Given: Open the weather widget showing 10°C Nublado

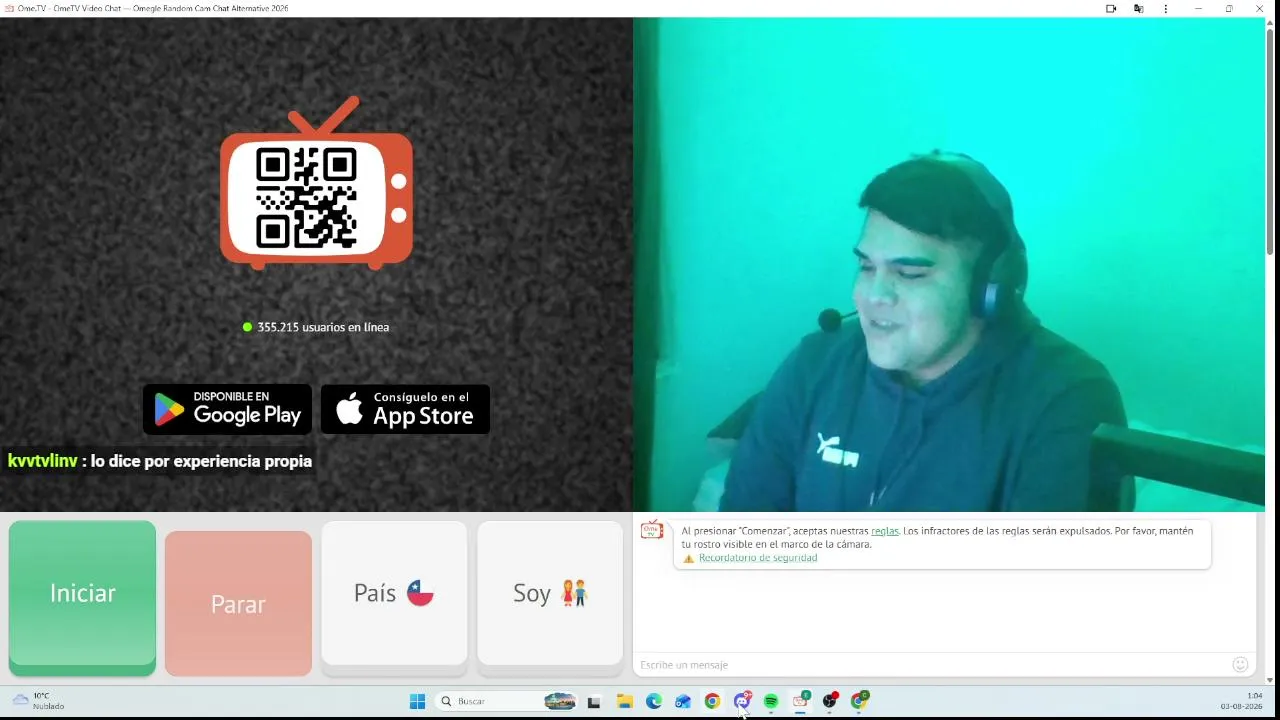Looking at the screenshot, I should pos(38,701).
